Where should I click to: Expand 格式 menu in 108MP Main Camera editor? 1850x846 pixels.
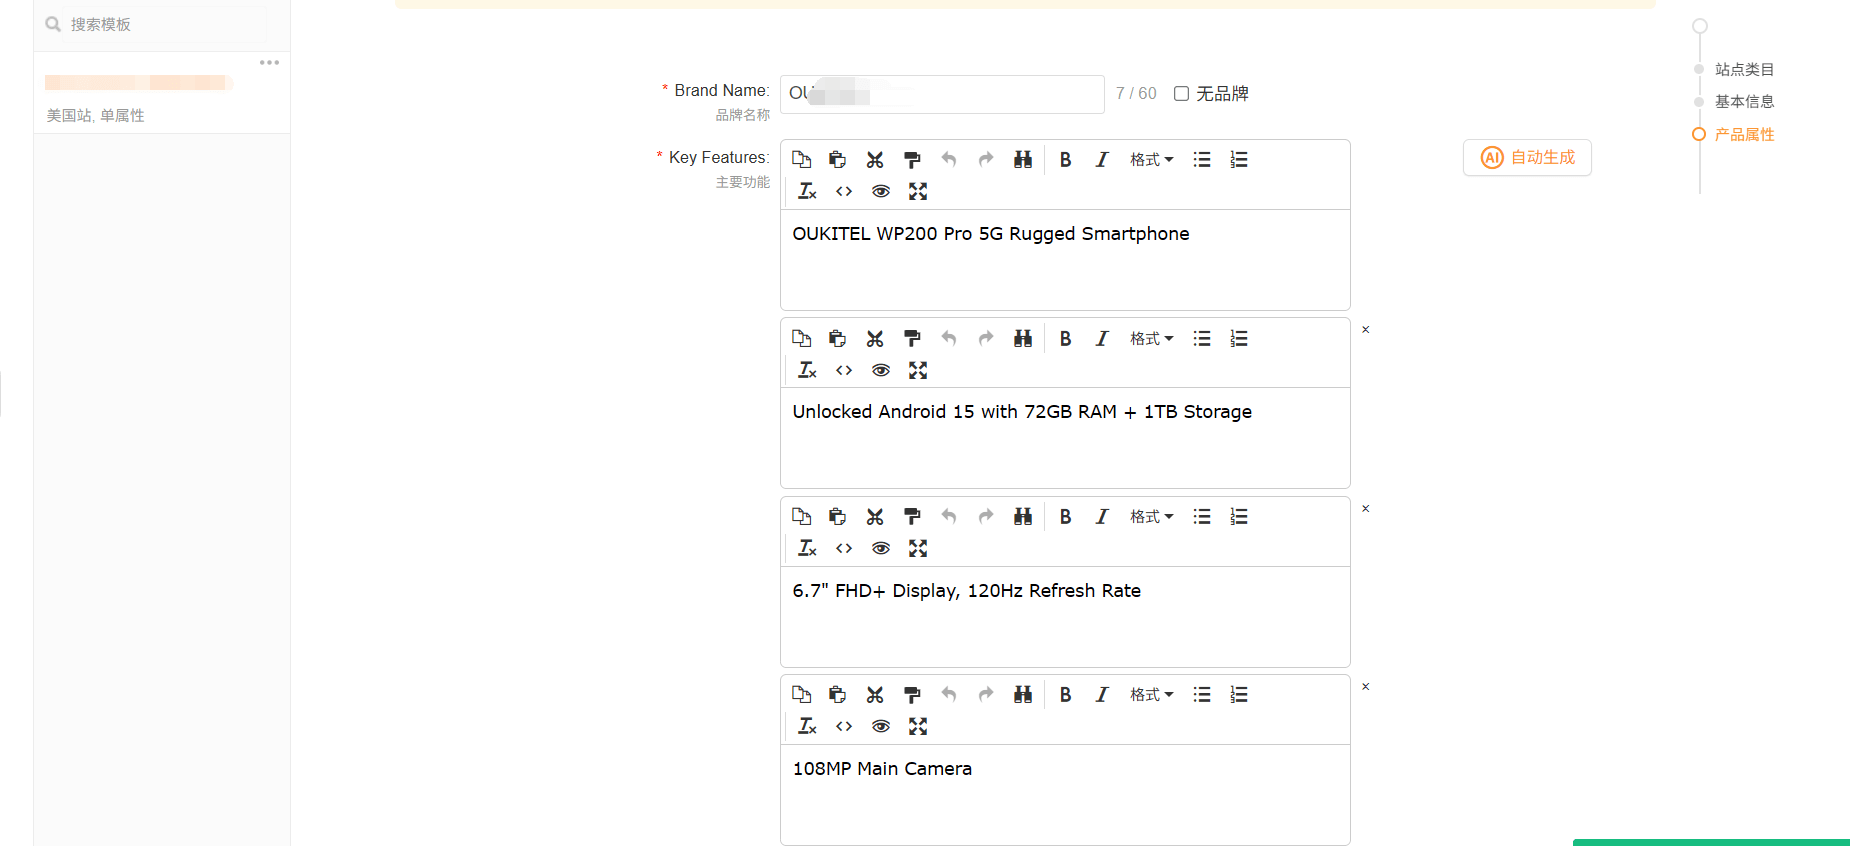[x=1152, y=695]
